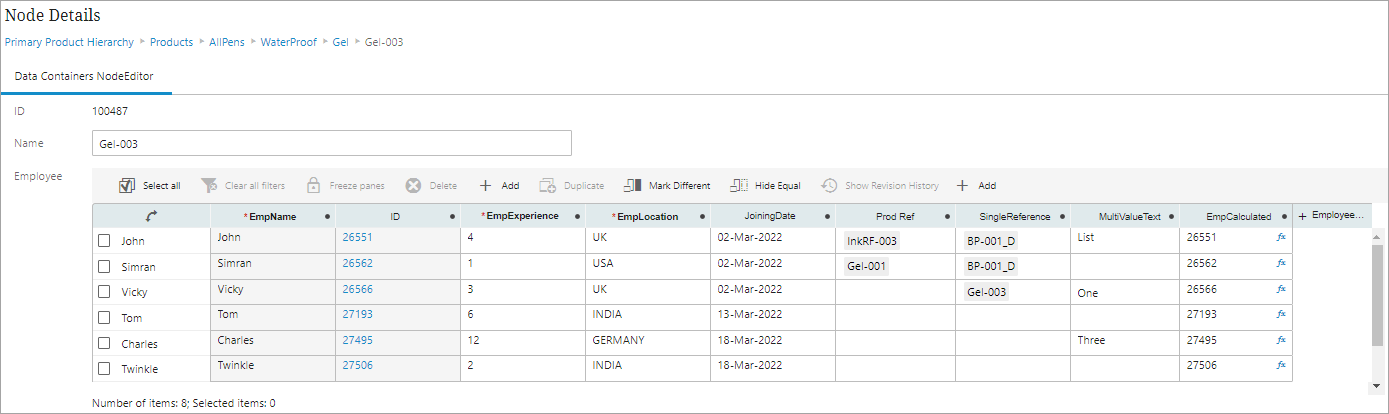Screen dimensions: 1389x414
Task: Open the JoiningDate column header menu dot
Action: tap(827, 216)
